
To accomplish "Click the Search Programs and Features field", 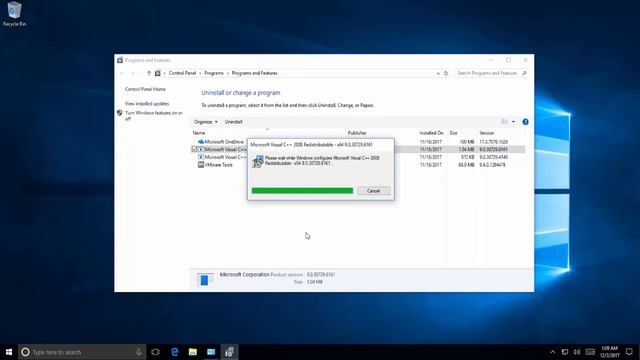I will [491, 73].
